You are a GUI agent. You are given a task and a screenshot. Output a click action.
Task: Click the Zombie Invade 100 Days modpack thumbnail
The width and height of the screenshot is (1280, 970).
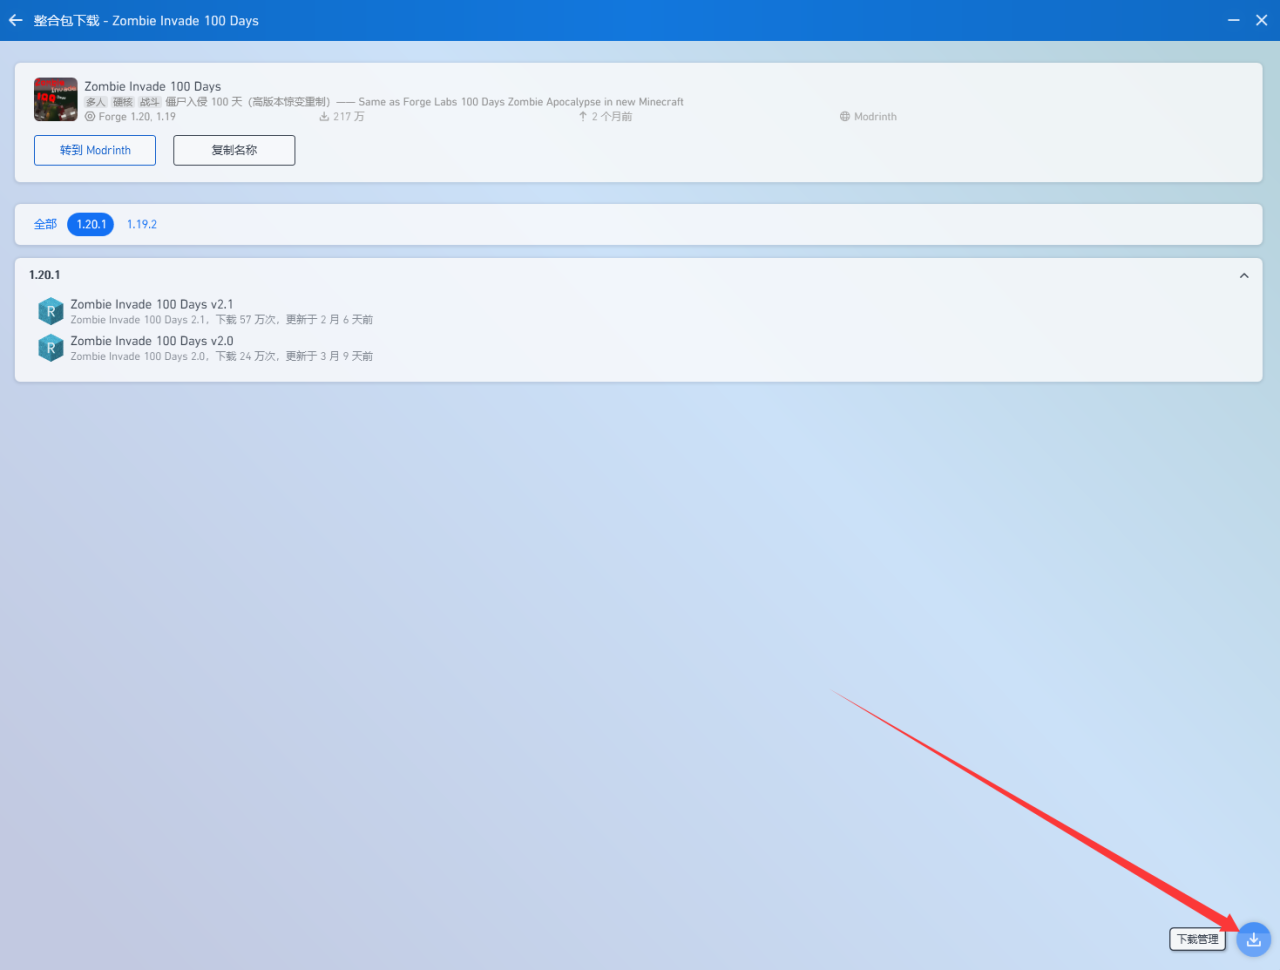pyautogui.click(x=55, y=100)
